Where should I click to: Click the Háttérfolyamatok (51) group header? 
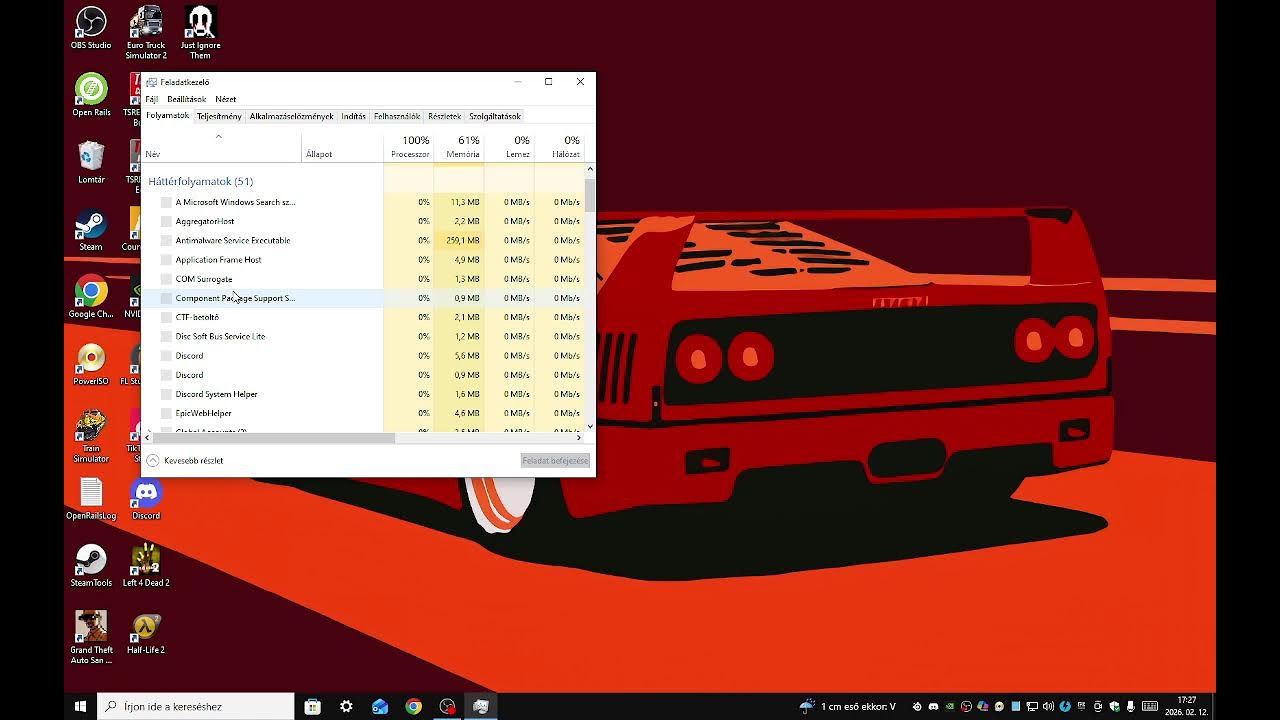click(201, 181)
